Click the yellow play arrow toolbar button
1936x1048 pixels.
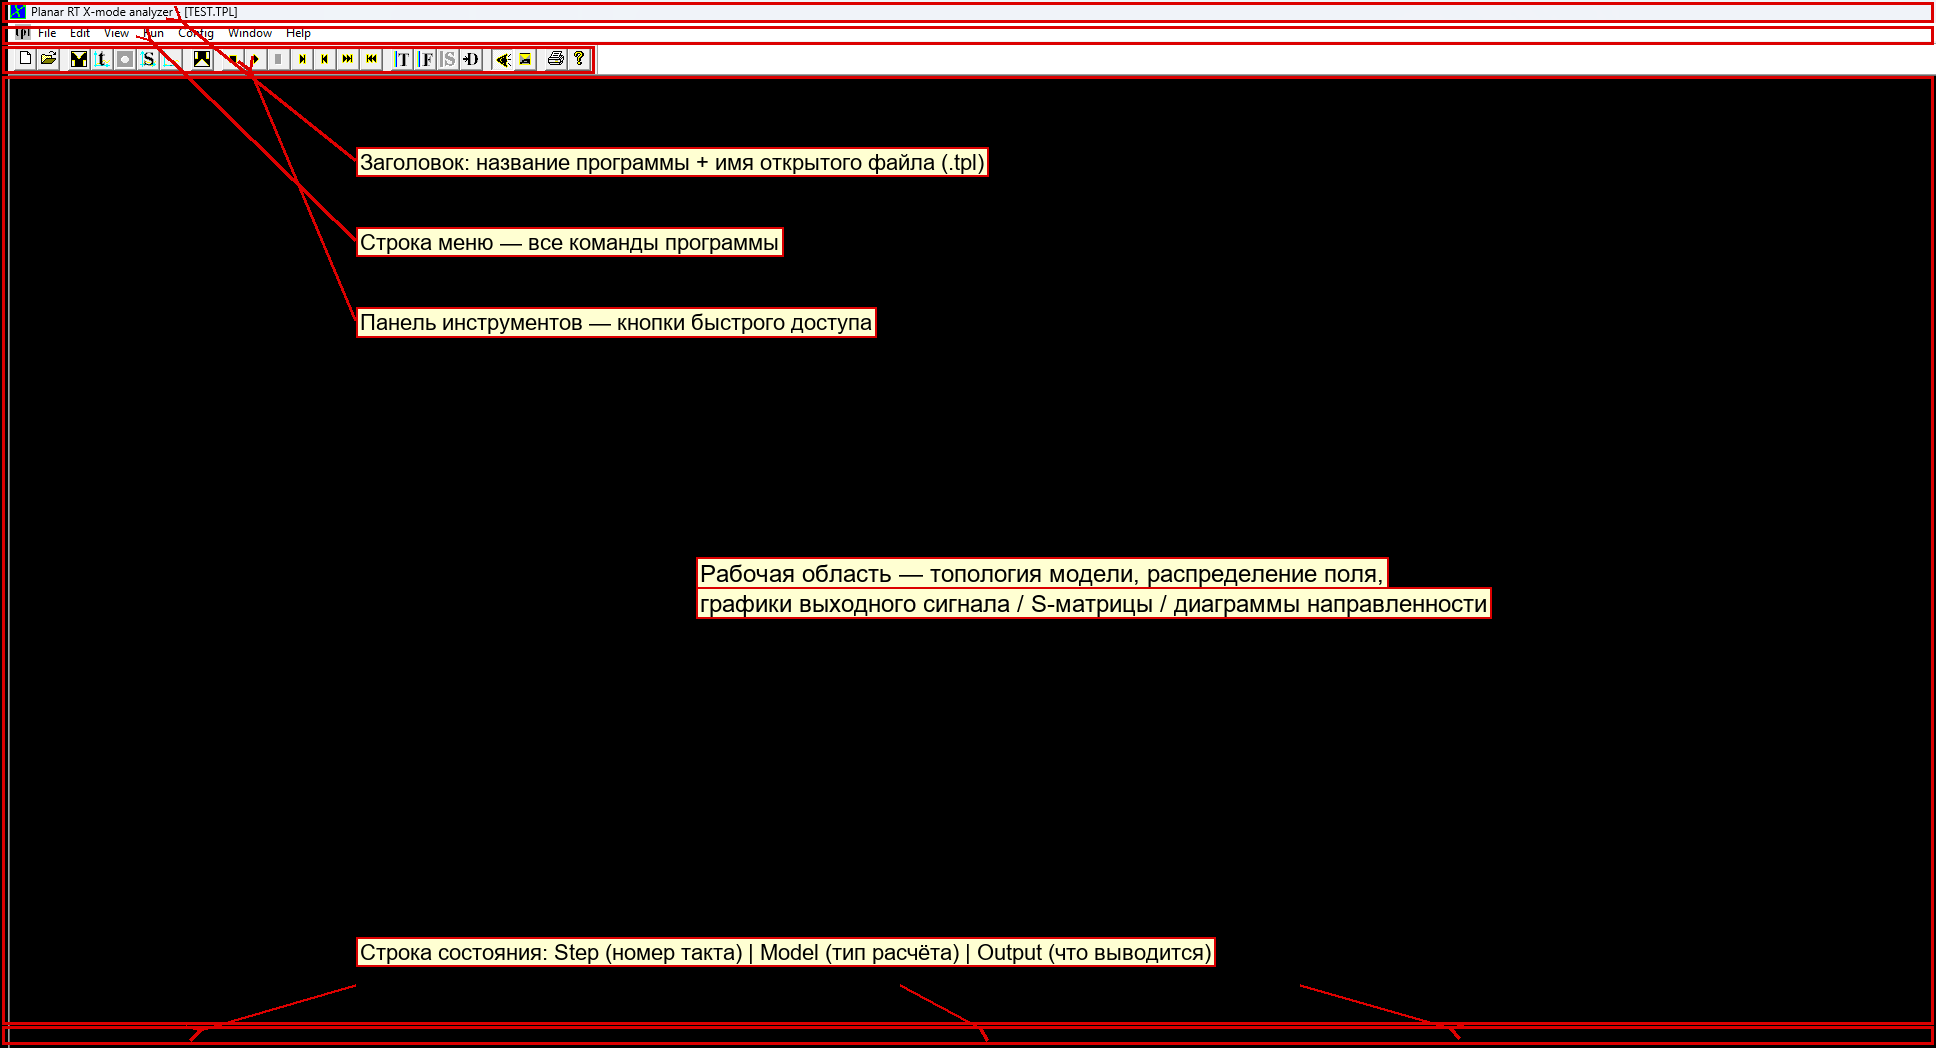pos(255,59)
